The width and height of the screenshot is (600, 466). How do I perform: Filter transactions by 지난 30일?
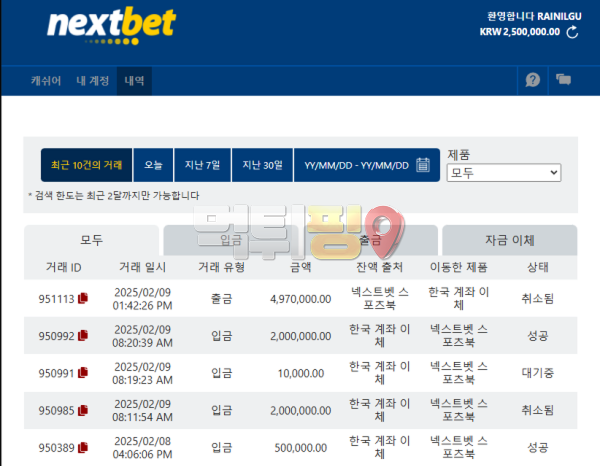coord(262,165)
